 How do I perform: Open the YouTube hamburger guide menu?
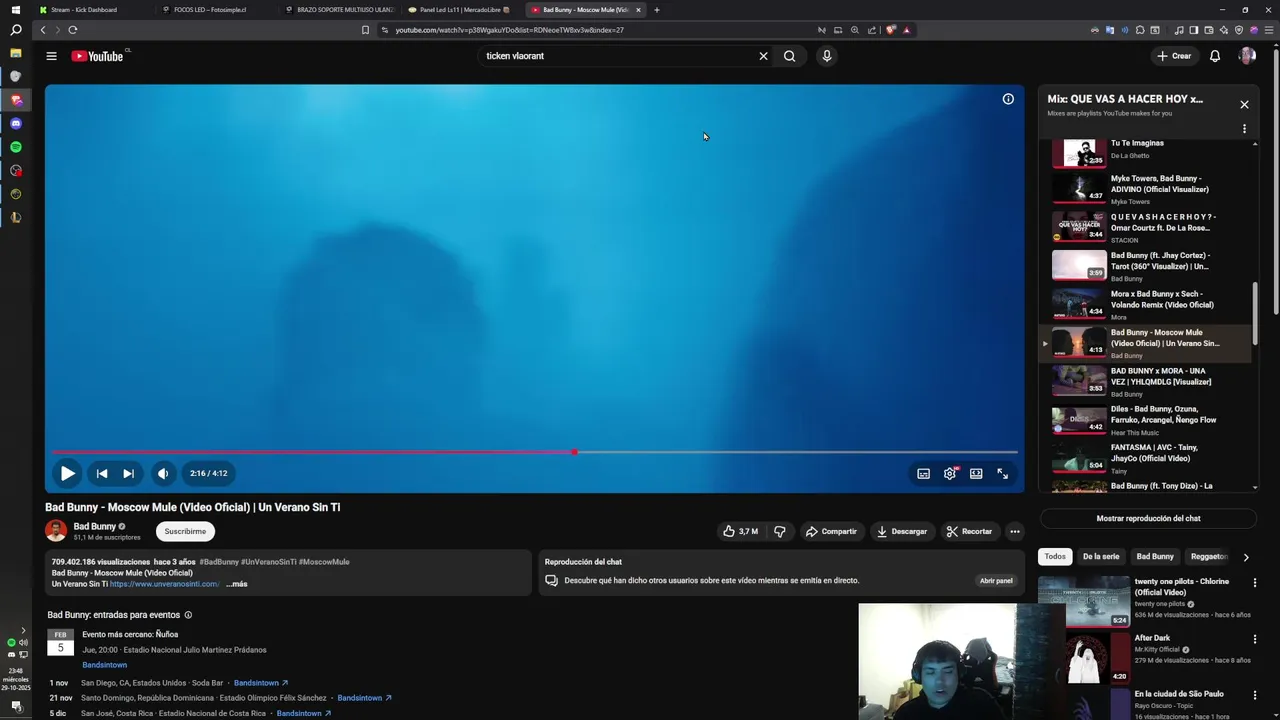pyautogui.click(x=51, y=56)
